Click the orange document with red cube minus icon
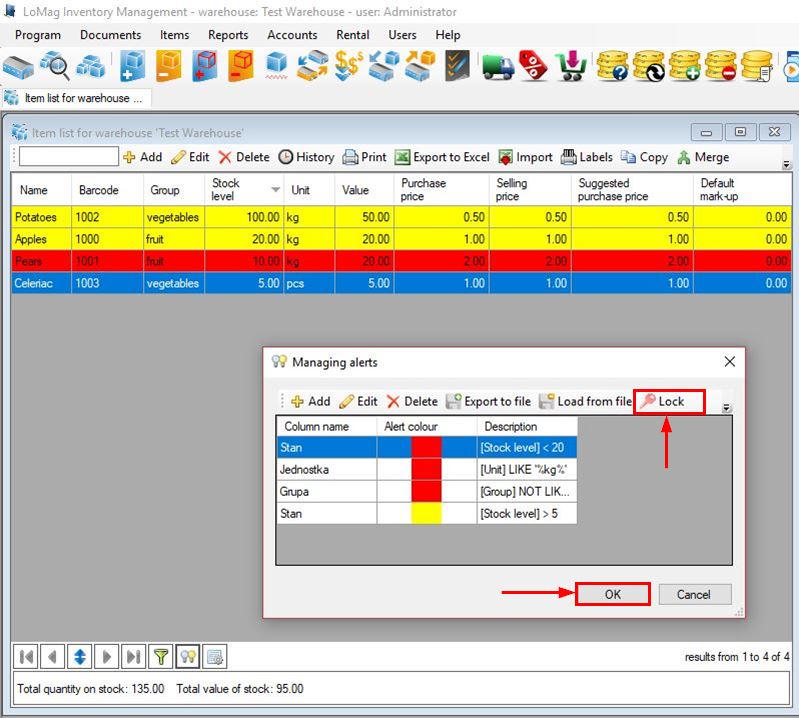This screenshot has width=799, height=718. (241, 66)
